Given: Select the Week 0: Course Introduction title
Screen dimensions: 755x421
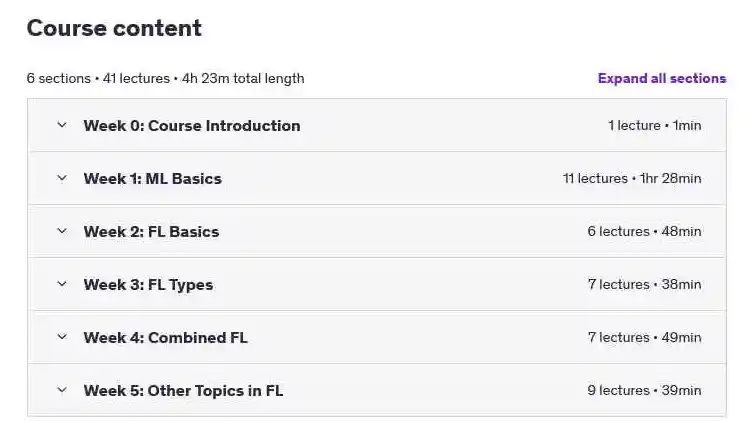Looking at the screenshot, I should [192, 126].
